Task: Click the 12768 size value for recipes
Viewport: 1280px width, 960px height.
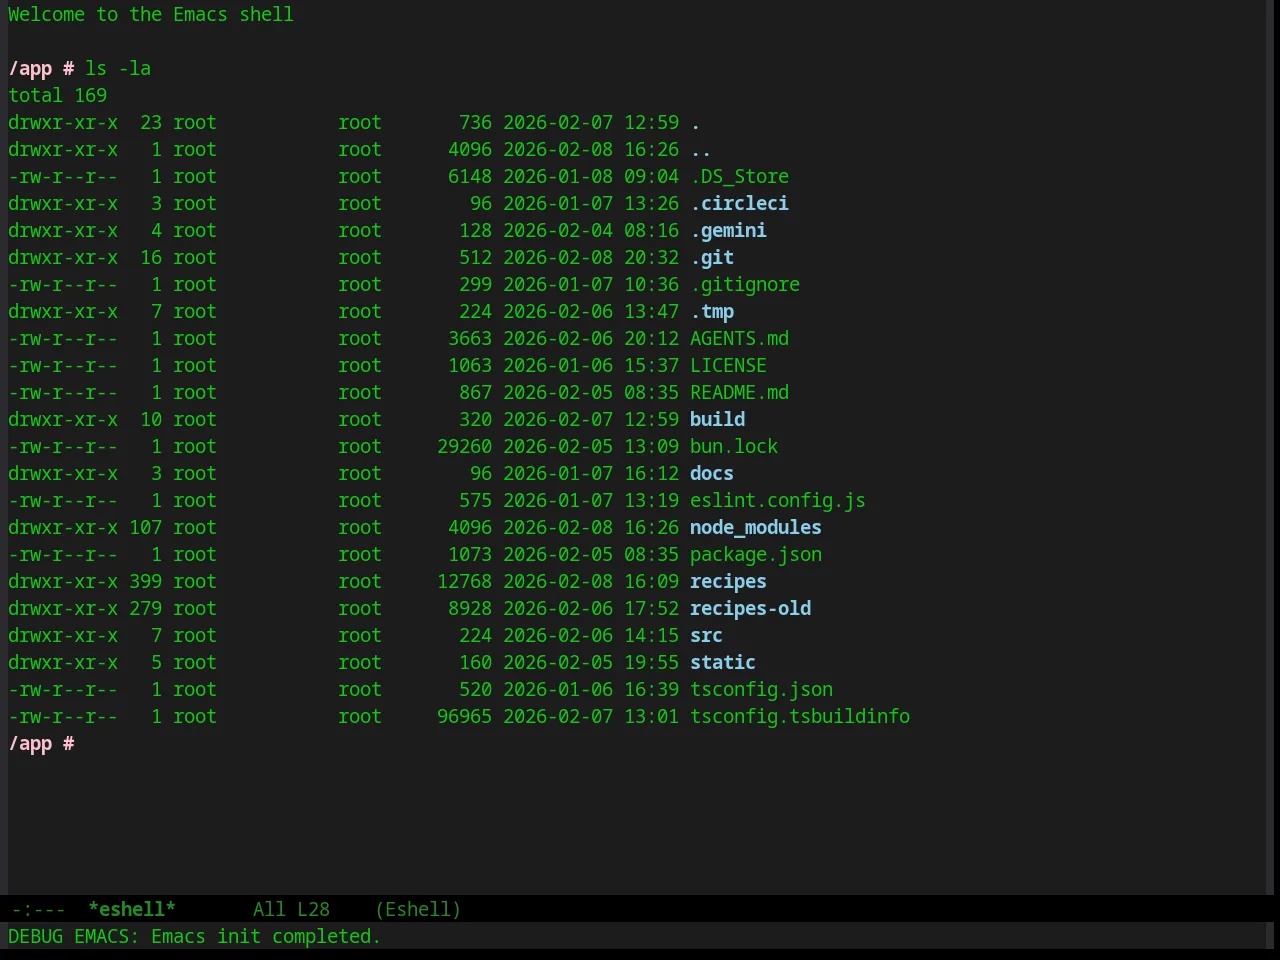Action: point(464,582)
